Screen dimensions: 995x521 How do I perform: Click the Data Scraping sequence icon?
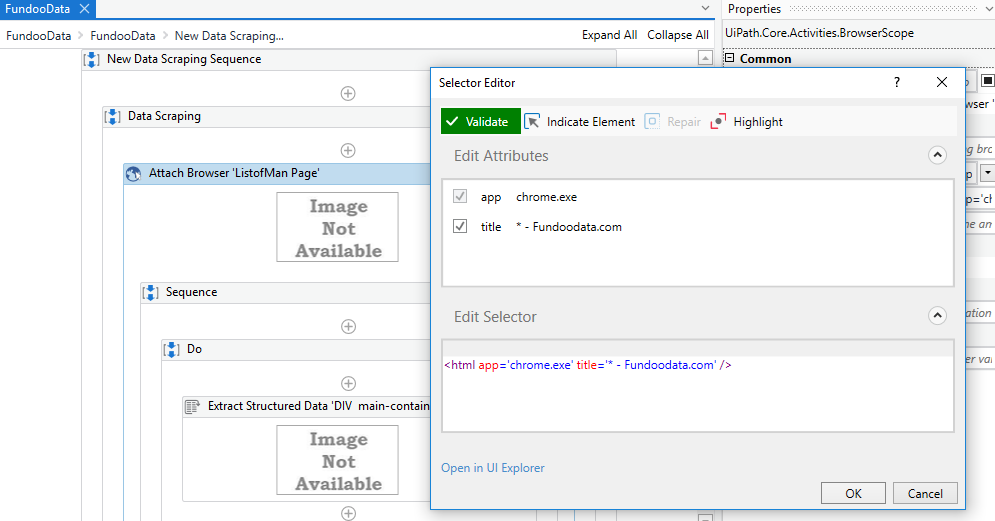(112, 116)
